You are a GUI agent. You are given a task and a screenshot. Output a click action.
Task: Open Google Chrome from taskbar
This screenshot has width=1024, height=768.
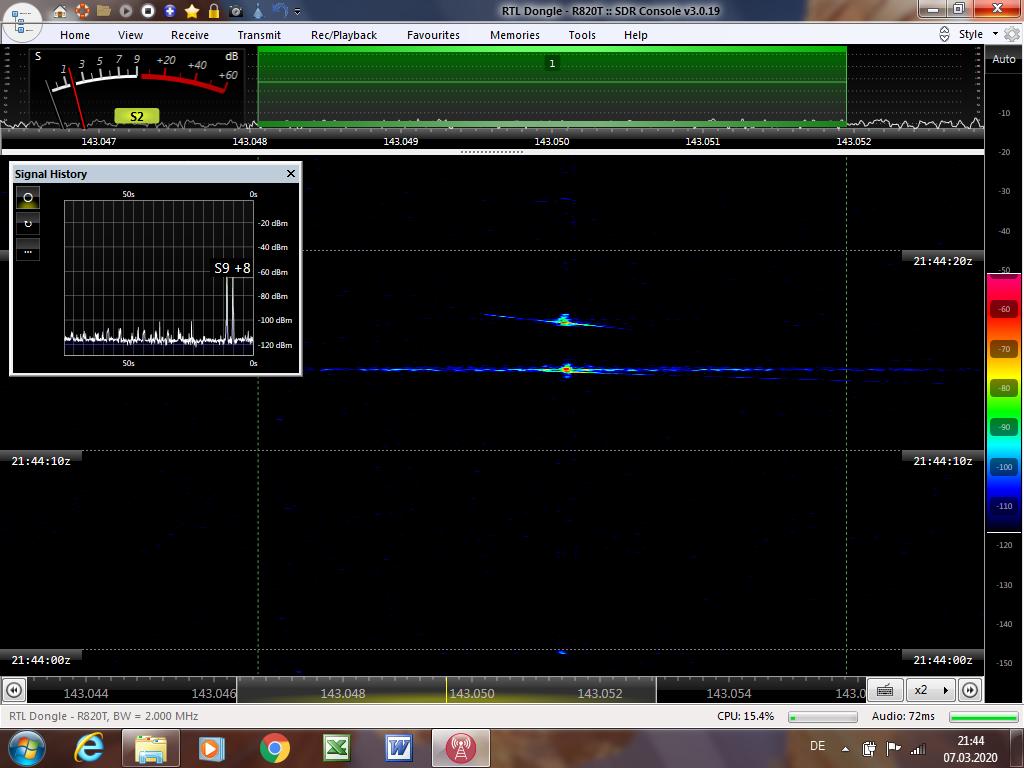point(274,748)
